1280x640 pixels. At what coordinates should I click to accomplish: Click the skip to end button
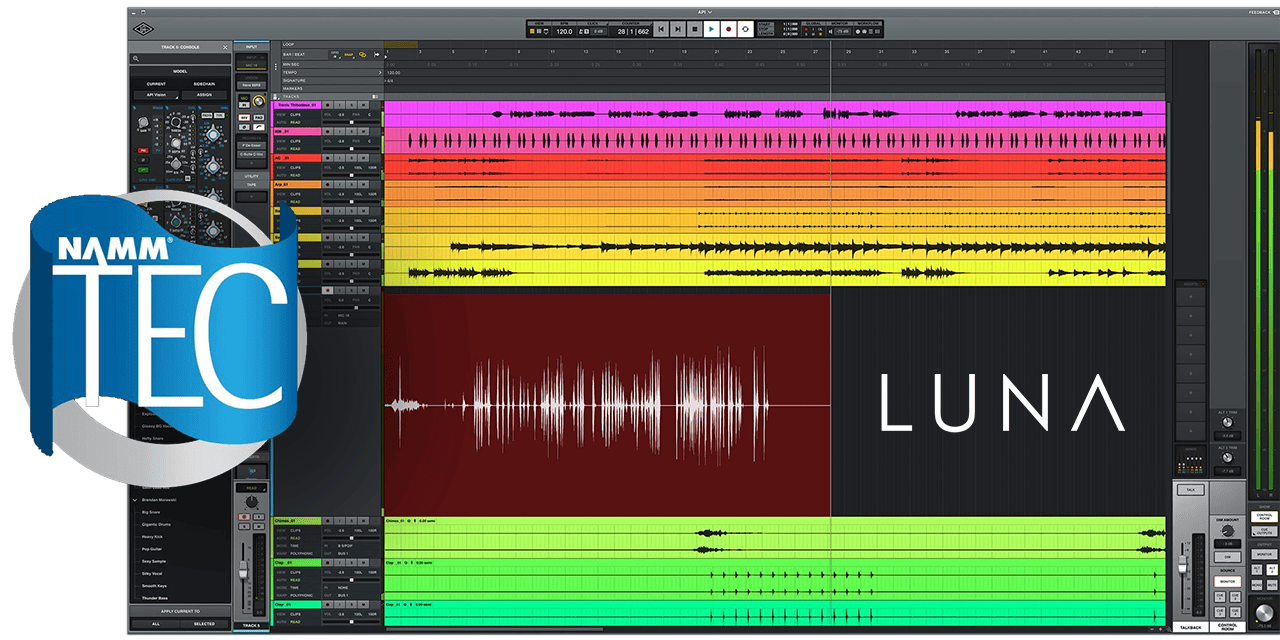coord(677,30)
